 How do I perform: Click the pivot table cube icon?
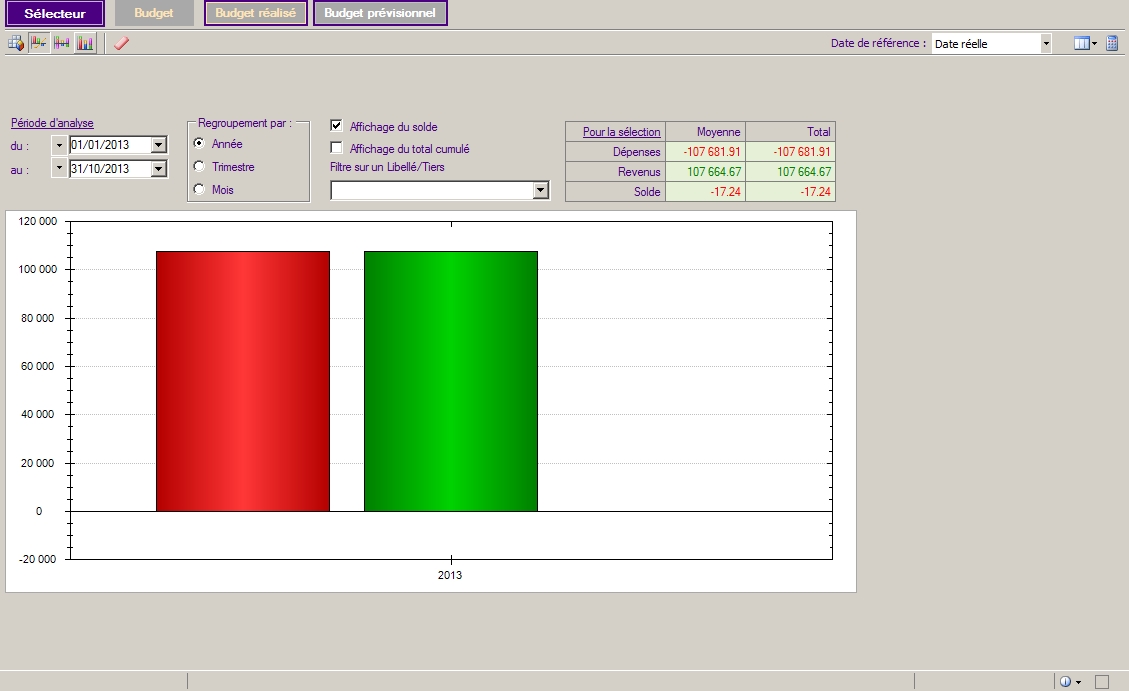tap(16, 43)
